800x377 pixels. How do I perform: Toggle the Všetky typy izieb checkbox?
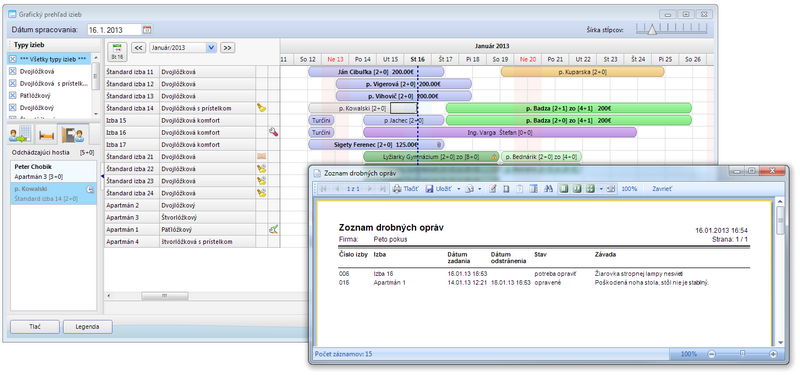pos(13,59)
